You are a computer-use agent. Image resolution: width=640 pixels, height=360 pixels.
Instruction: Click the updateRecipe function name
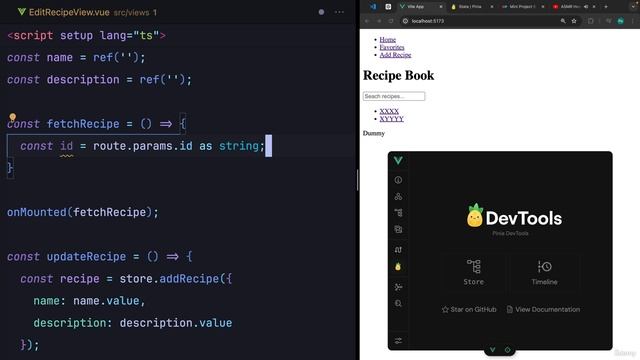[86, 257]
